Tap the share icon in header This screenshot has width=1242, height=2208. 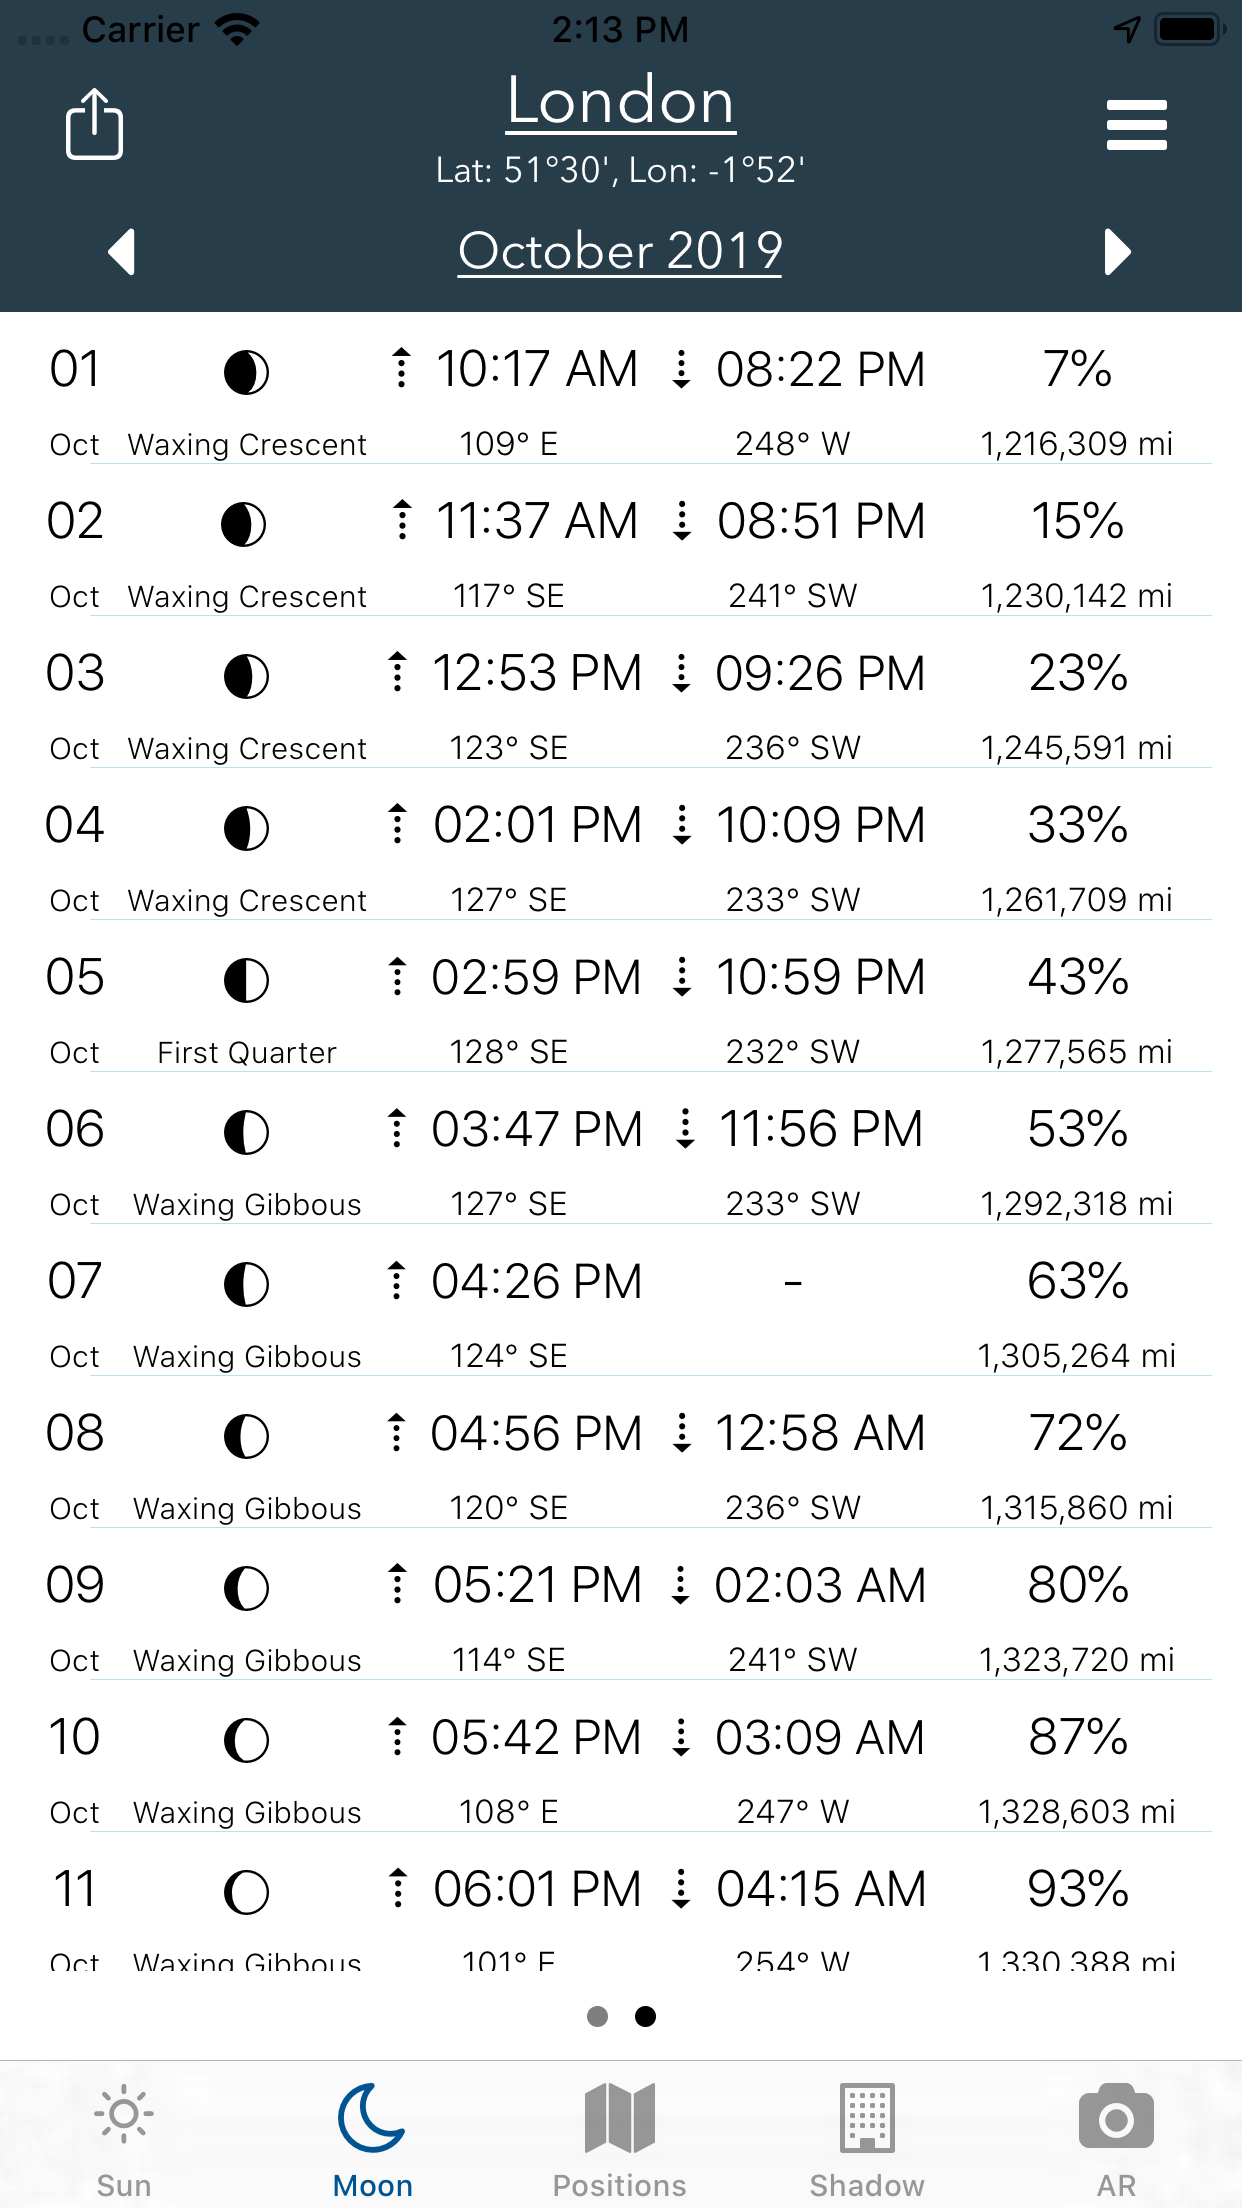[x=94, y=124]
